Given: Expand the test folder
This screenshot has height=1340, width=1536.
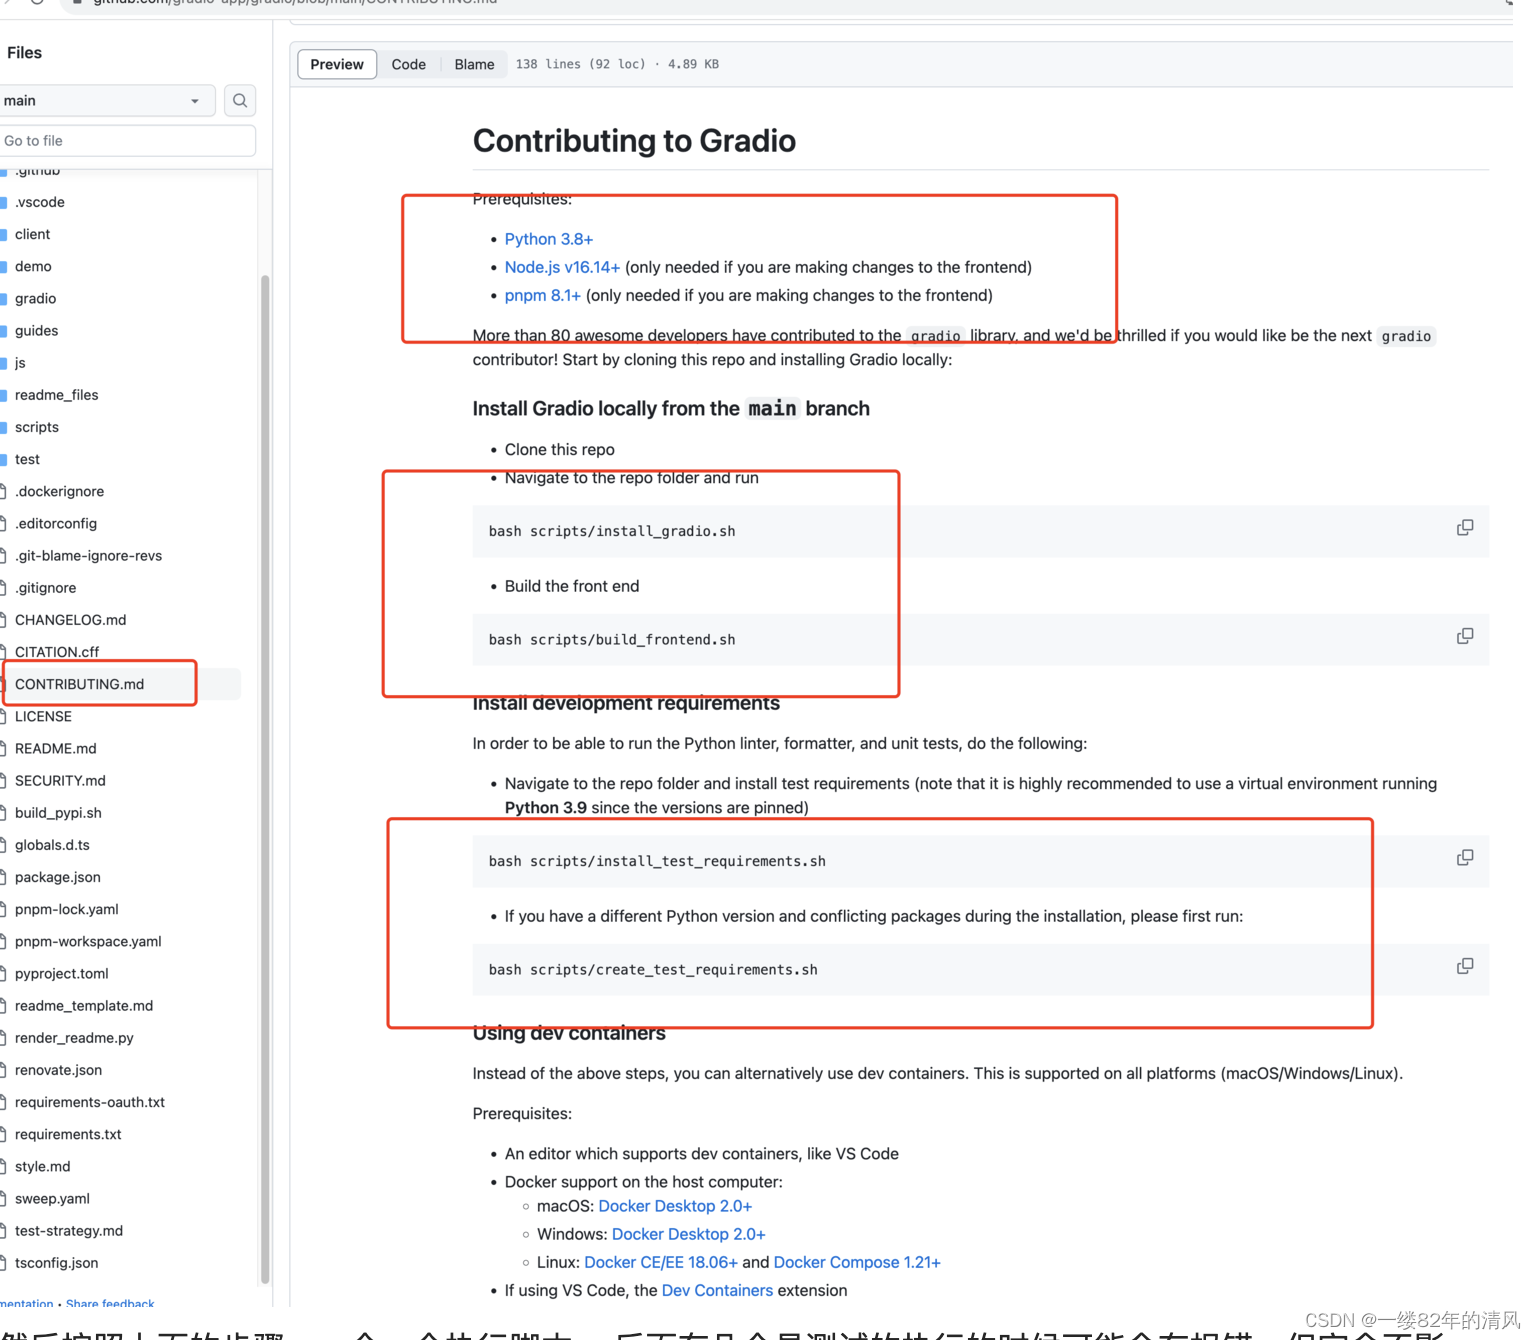Looking at the screenshot, I should click(x=27, y=459).
